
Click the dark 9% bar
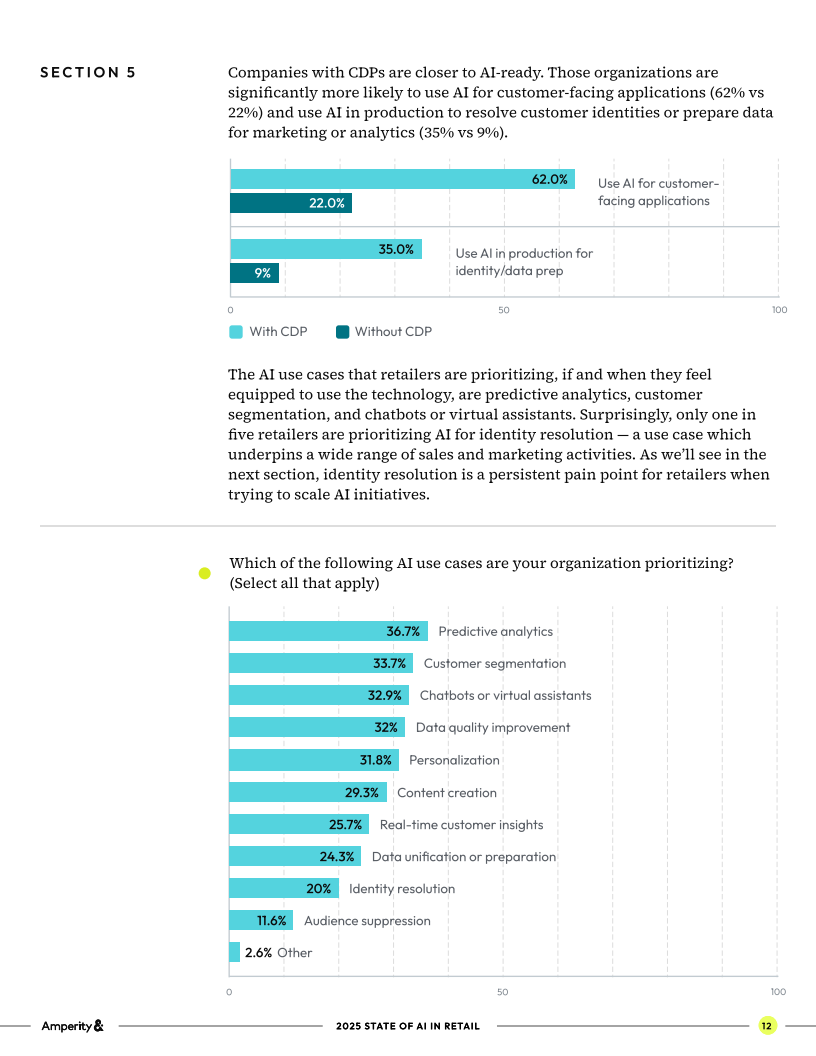click(254, 273)
